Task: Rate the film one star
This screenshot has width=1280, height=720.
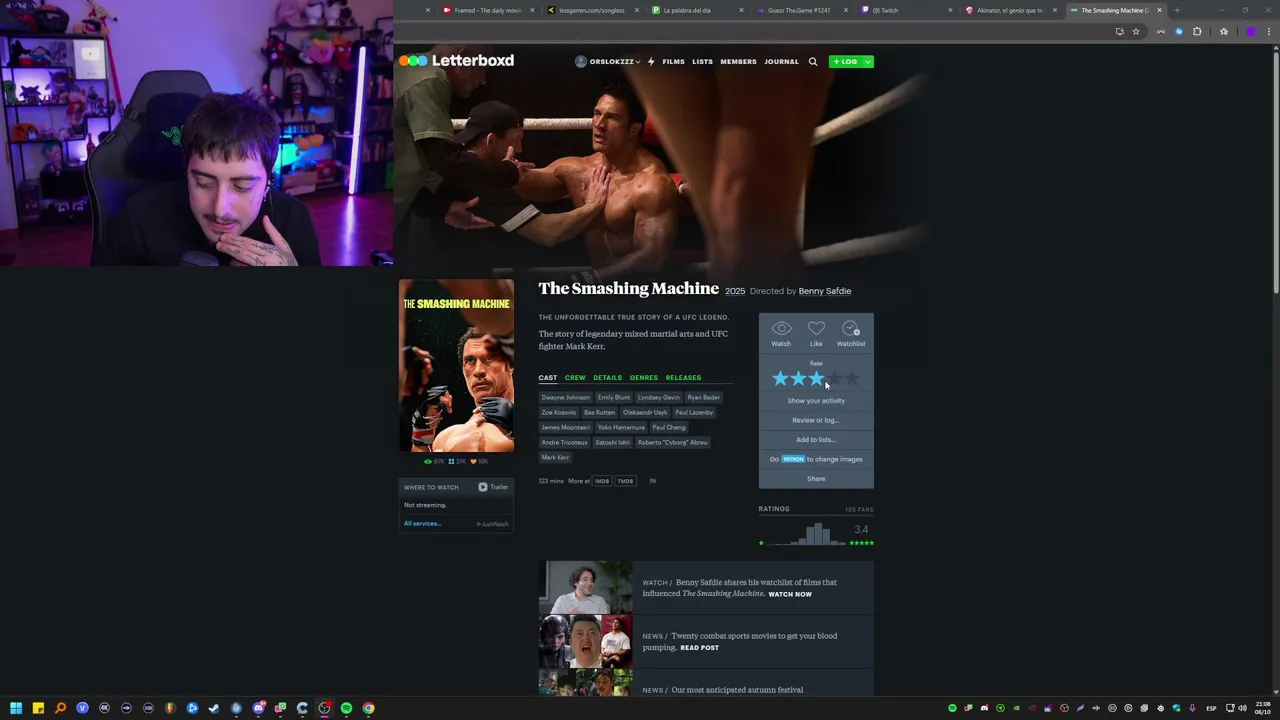Action: pos(780,379)
